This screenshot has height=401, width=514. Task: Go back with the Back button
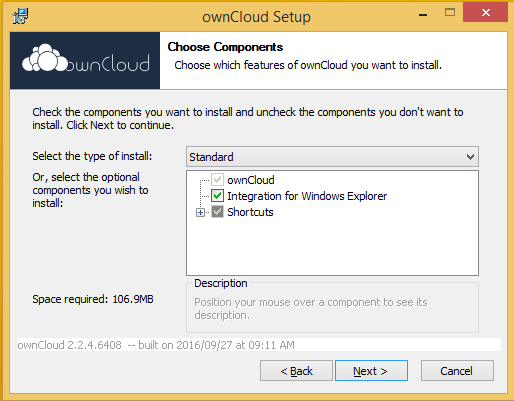pyautogui.click(x=296, y=371)
